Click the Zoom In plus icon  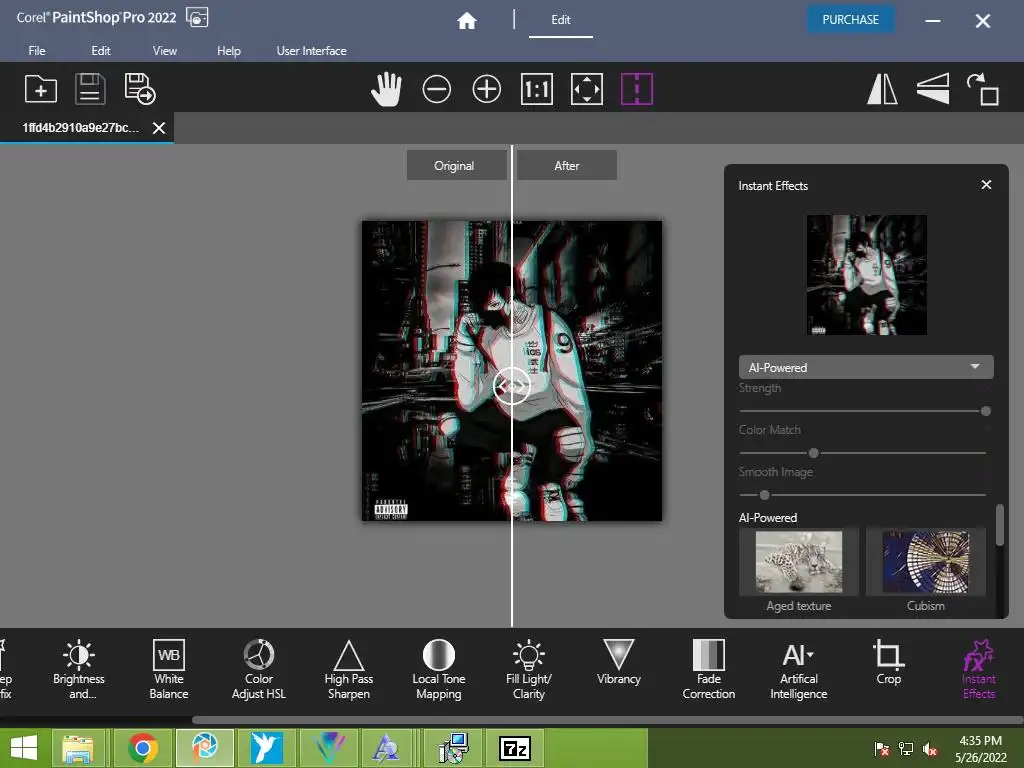coord(487,89)
